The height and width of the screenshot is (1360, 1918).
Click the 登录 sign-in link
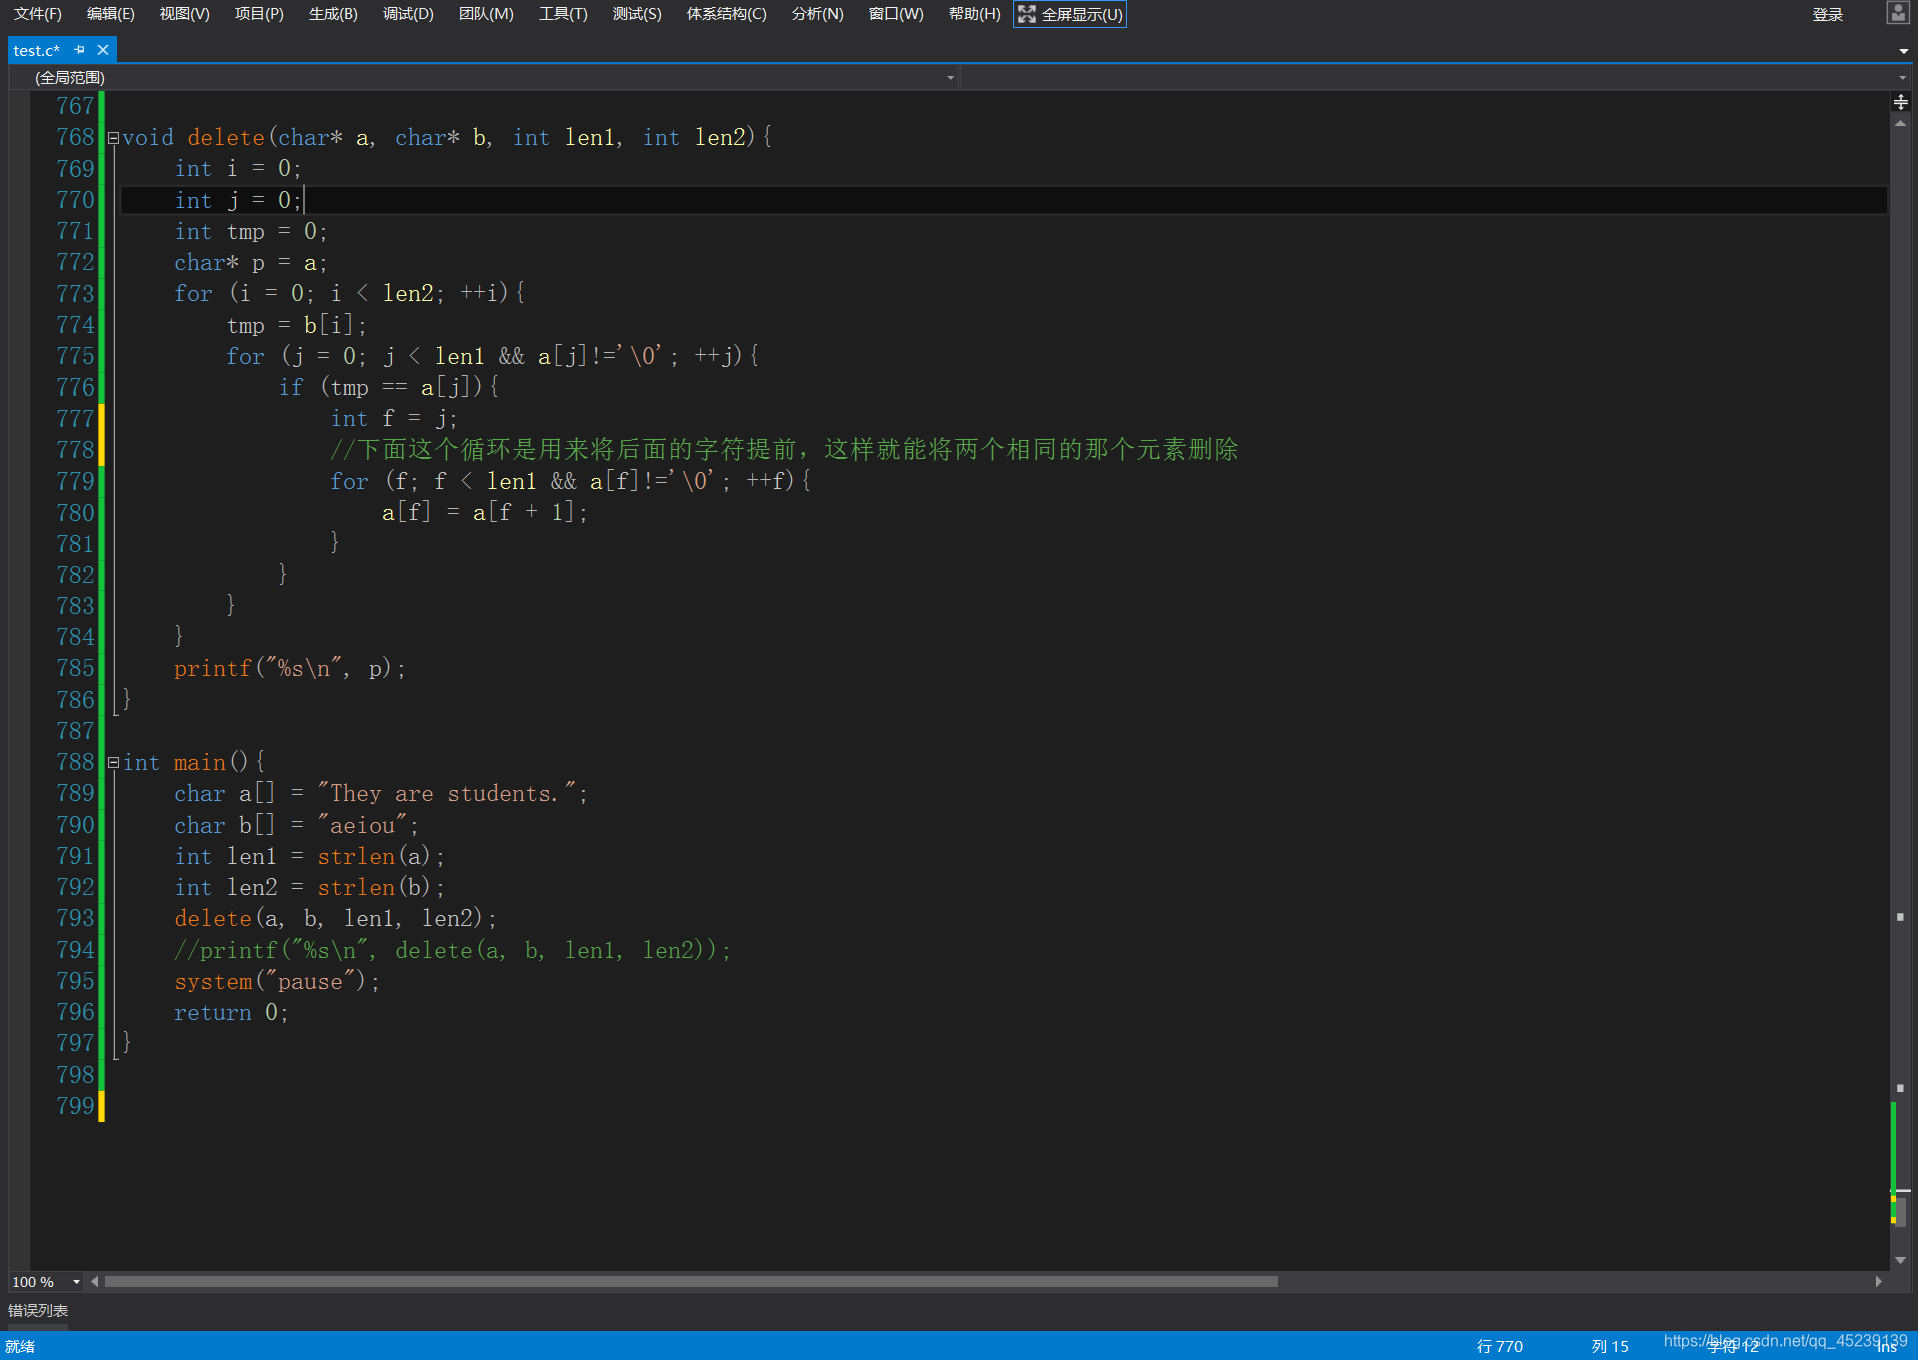pyautogui.click(x=1827, y=14)
